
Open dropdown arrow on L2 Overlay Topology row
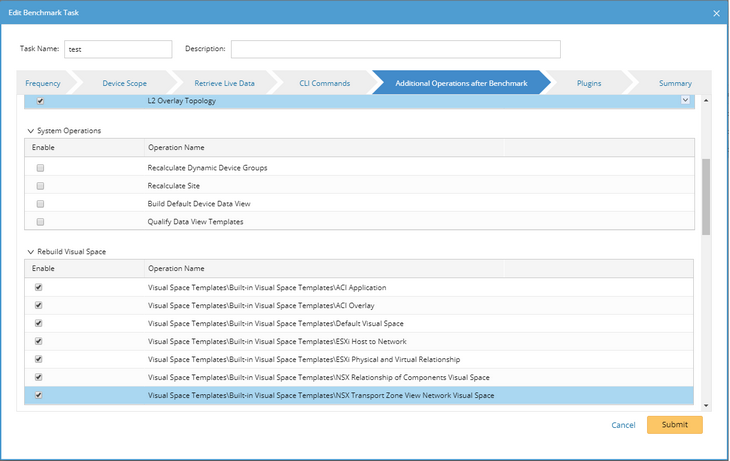click(685, 101)
